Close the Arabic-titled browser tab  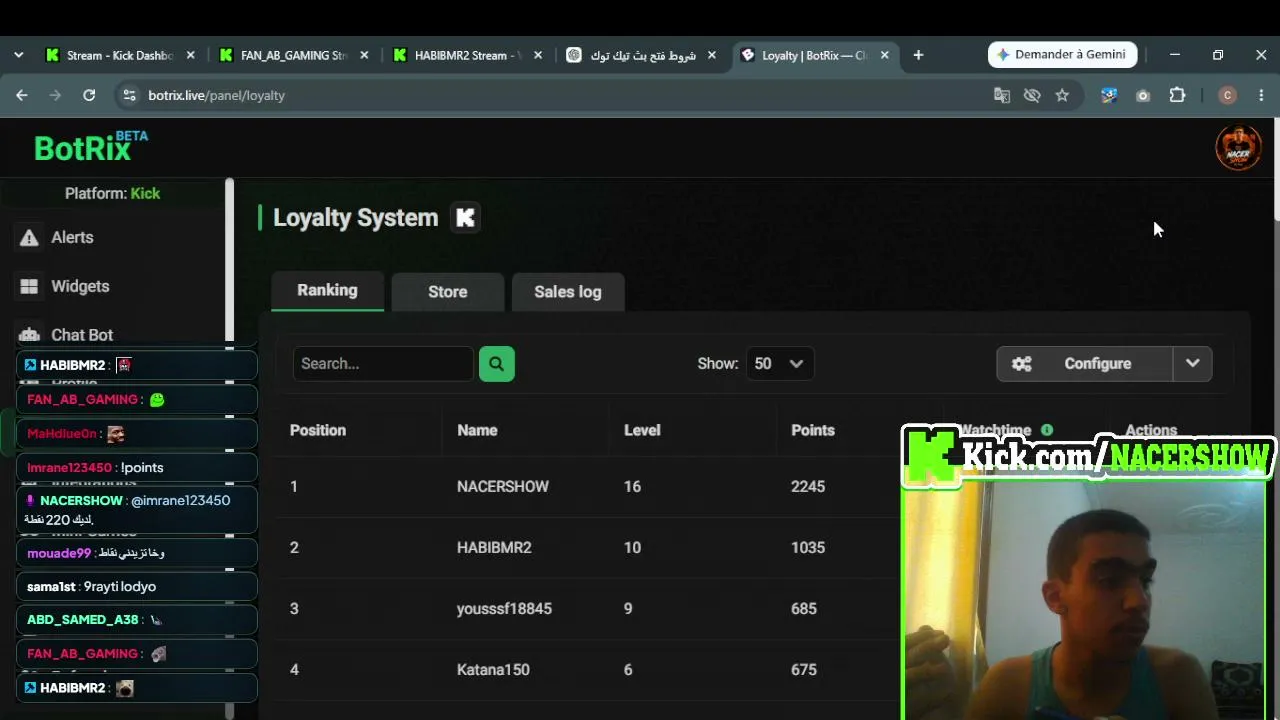pos(712,55)
